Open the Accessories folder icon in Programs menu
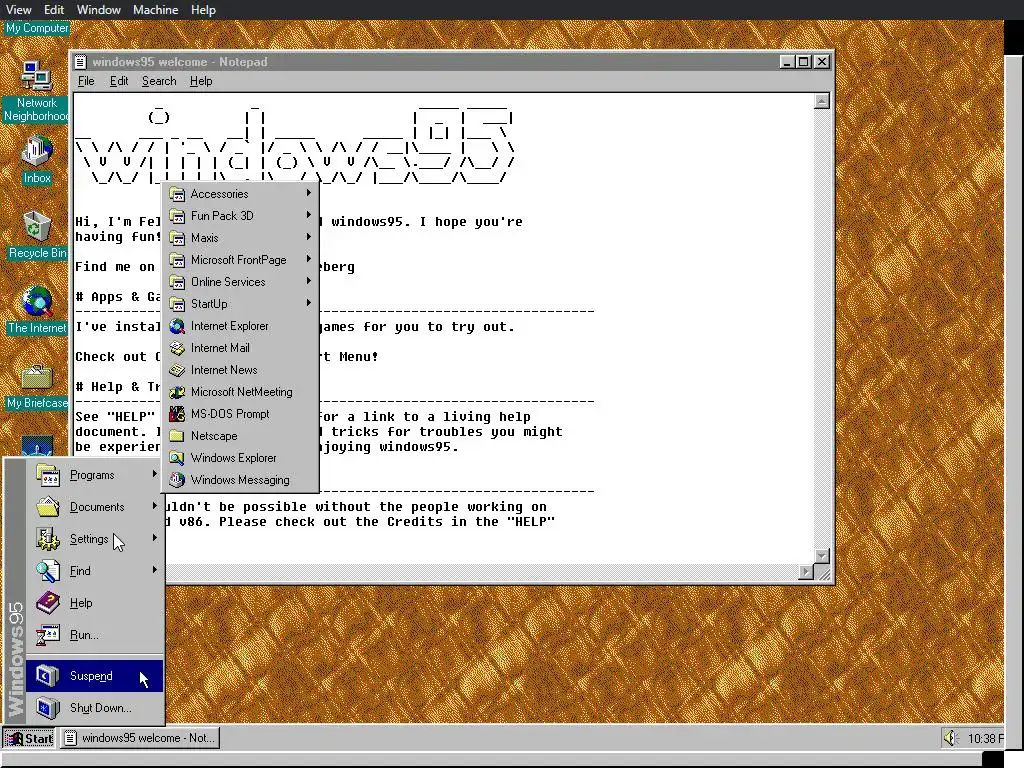Viewport: 1024px width, 768px height. (x=177, y=194)
